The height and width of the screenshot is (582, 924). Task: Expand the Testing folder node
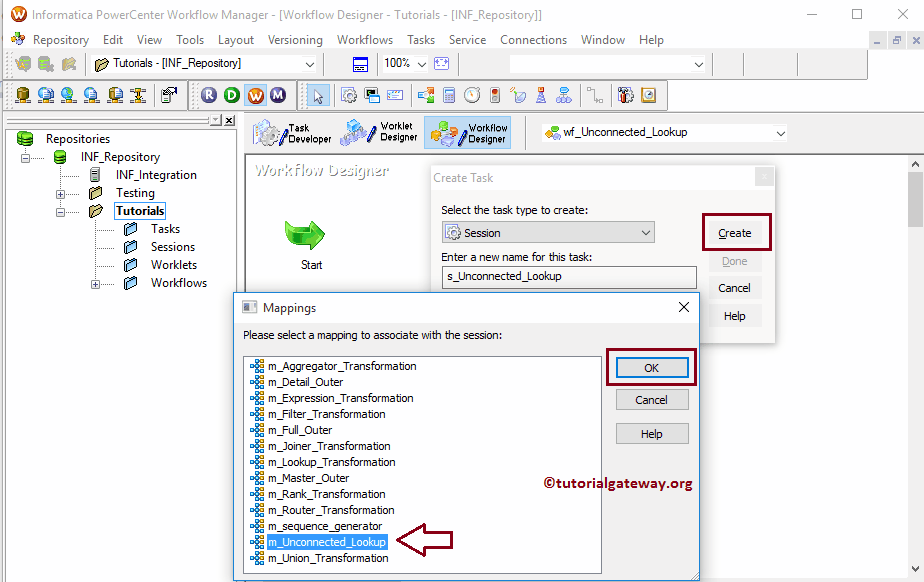(x=60, y=194)
